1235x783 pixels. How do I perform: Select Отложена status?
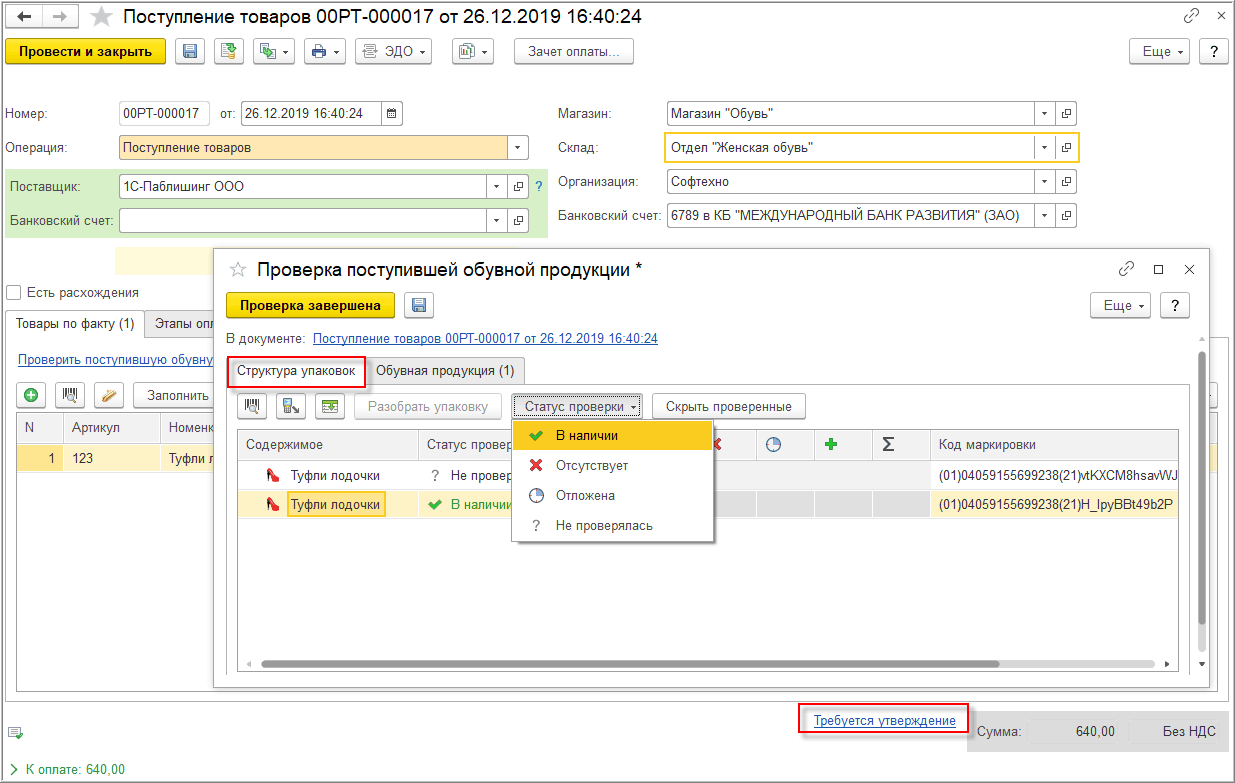(612, 495)
